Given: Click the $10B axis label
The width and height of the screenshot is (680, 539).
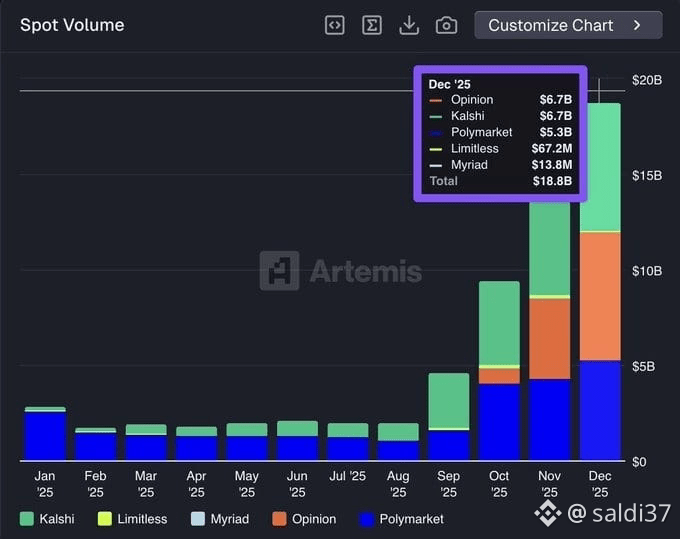Looking at the screenshot, I should click(647, 271).
